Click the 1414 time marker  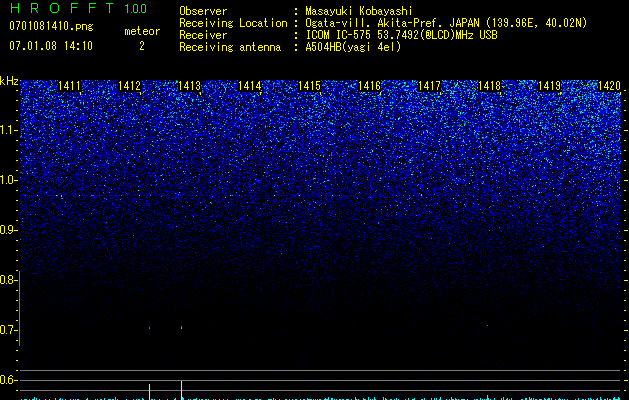click(250, 85)
